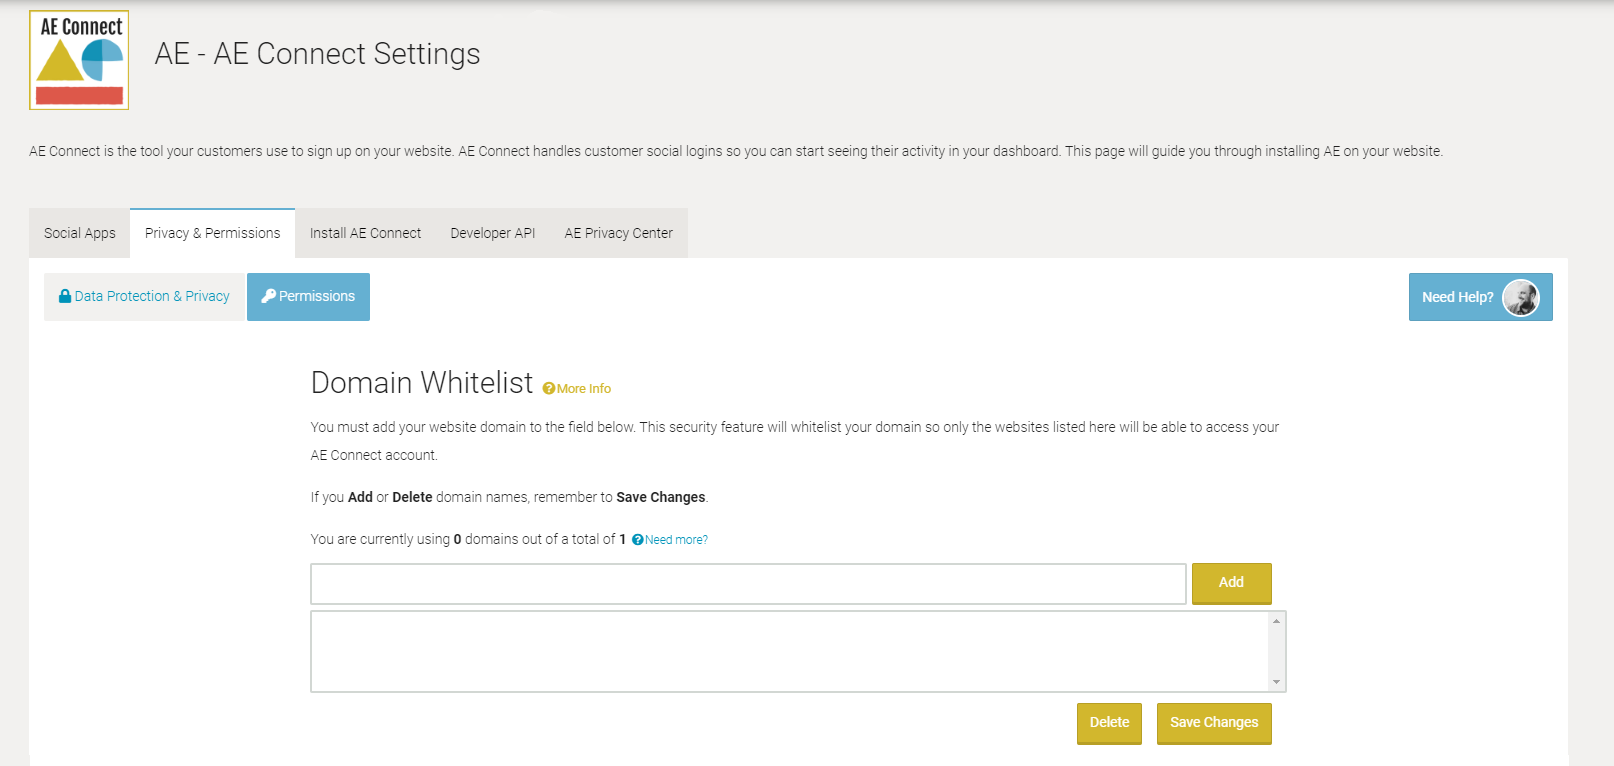Click the question mark icon beside More Info
This screenshot has height=766, width=1614.
click(549, 389)
